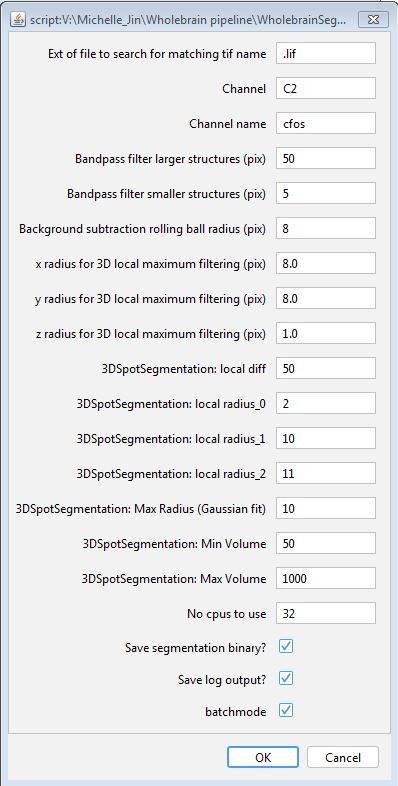Edit Bandpass filter smaller structures value
The image size is (398, 786).
tap(326, 193)
